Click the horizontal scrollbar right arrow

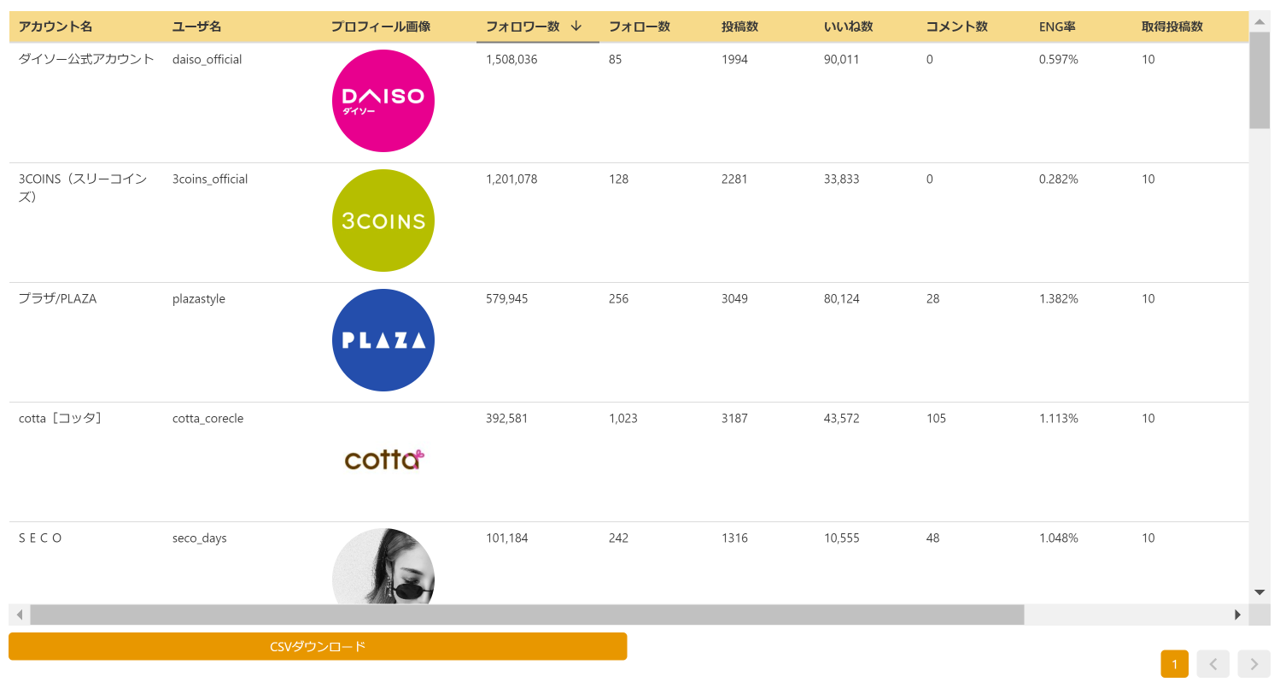[1238, 615]
